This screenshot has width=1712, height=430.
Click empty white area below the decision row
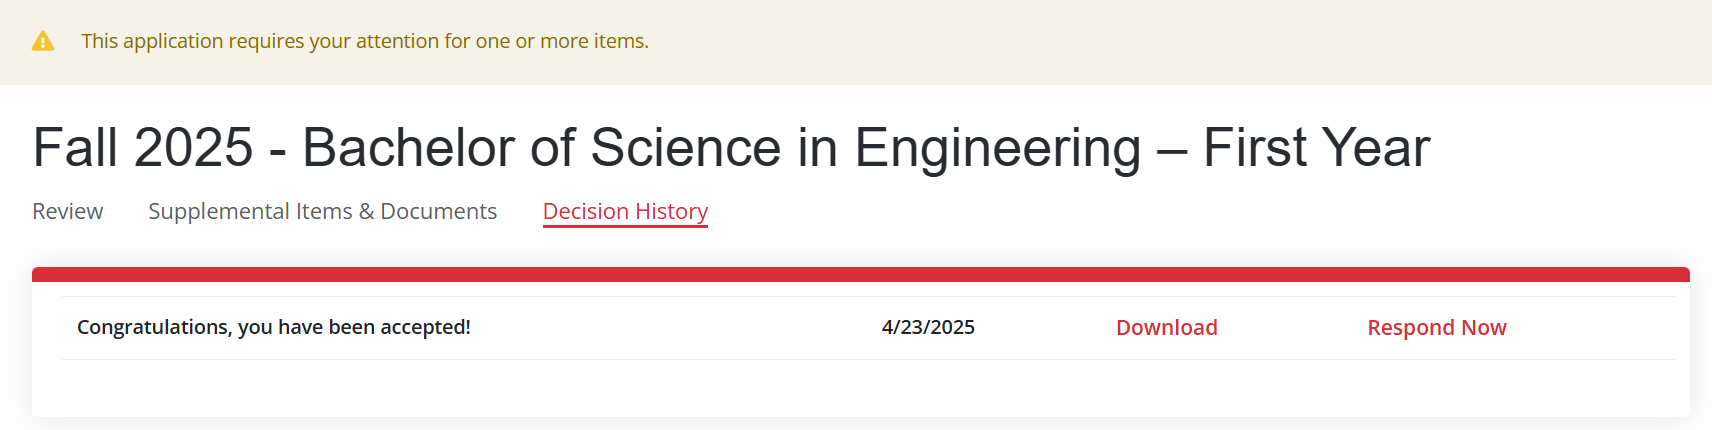(x=861, y=388)
